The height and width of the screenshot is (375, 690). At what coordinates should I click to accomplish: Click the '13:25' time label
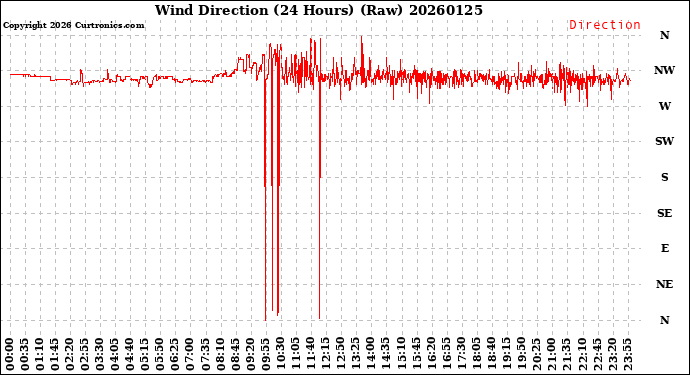[356, 354]
